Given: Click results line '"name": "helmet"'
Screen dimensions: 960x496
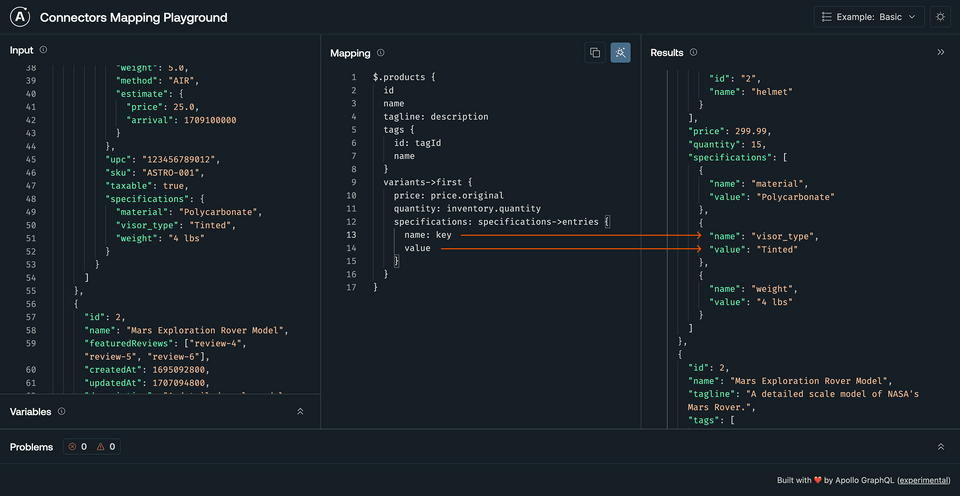Looking at the screenshot, I should [752, 92].
